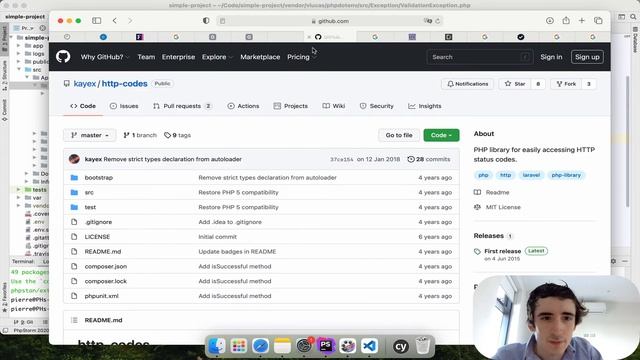Expand the var folder in PhpStorm tree
Viewport: 640px width, 360px height.
[18, 198]
